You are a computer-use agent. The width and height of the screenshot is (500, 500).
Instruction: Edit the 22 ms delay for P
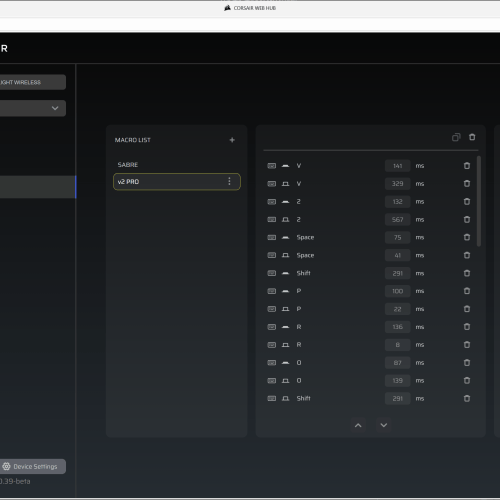(397, 309)
